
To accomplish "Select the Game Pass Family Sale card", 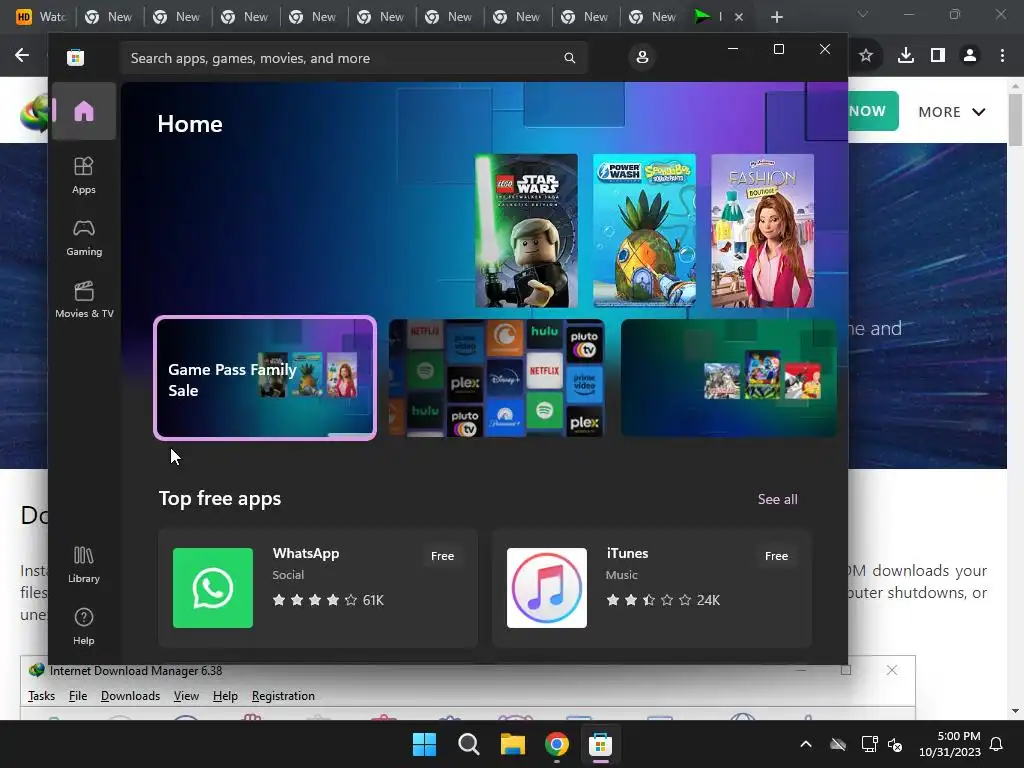I will (x=265, y=378).
